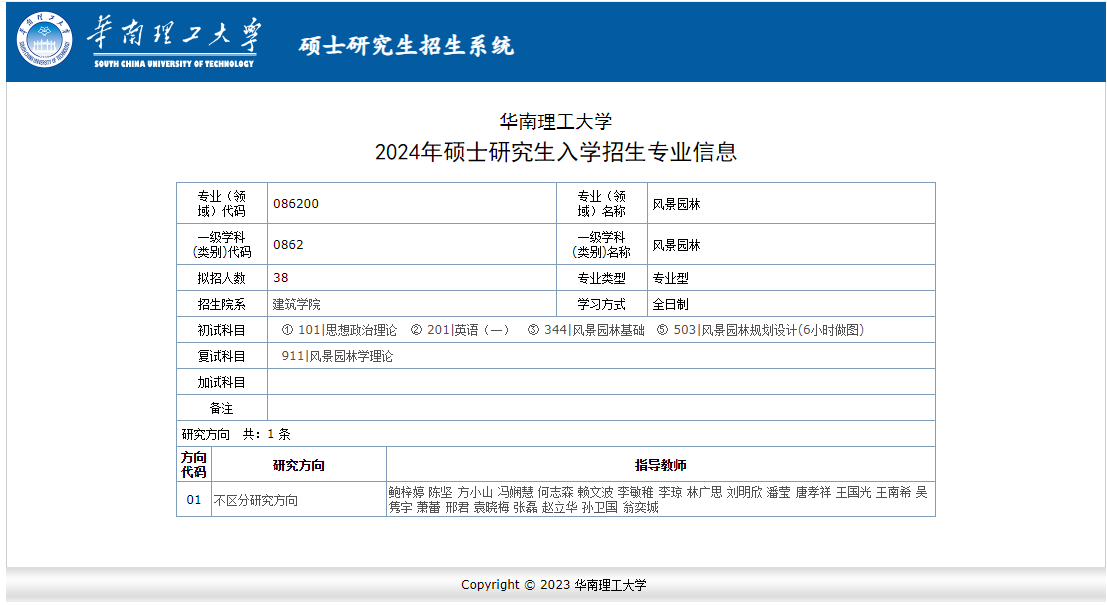Click advisor name 方小山

click(x=474, y=492)
